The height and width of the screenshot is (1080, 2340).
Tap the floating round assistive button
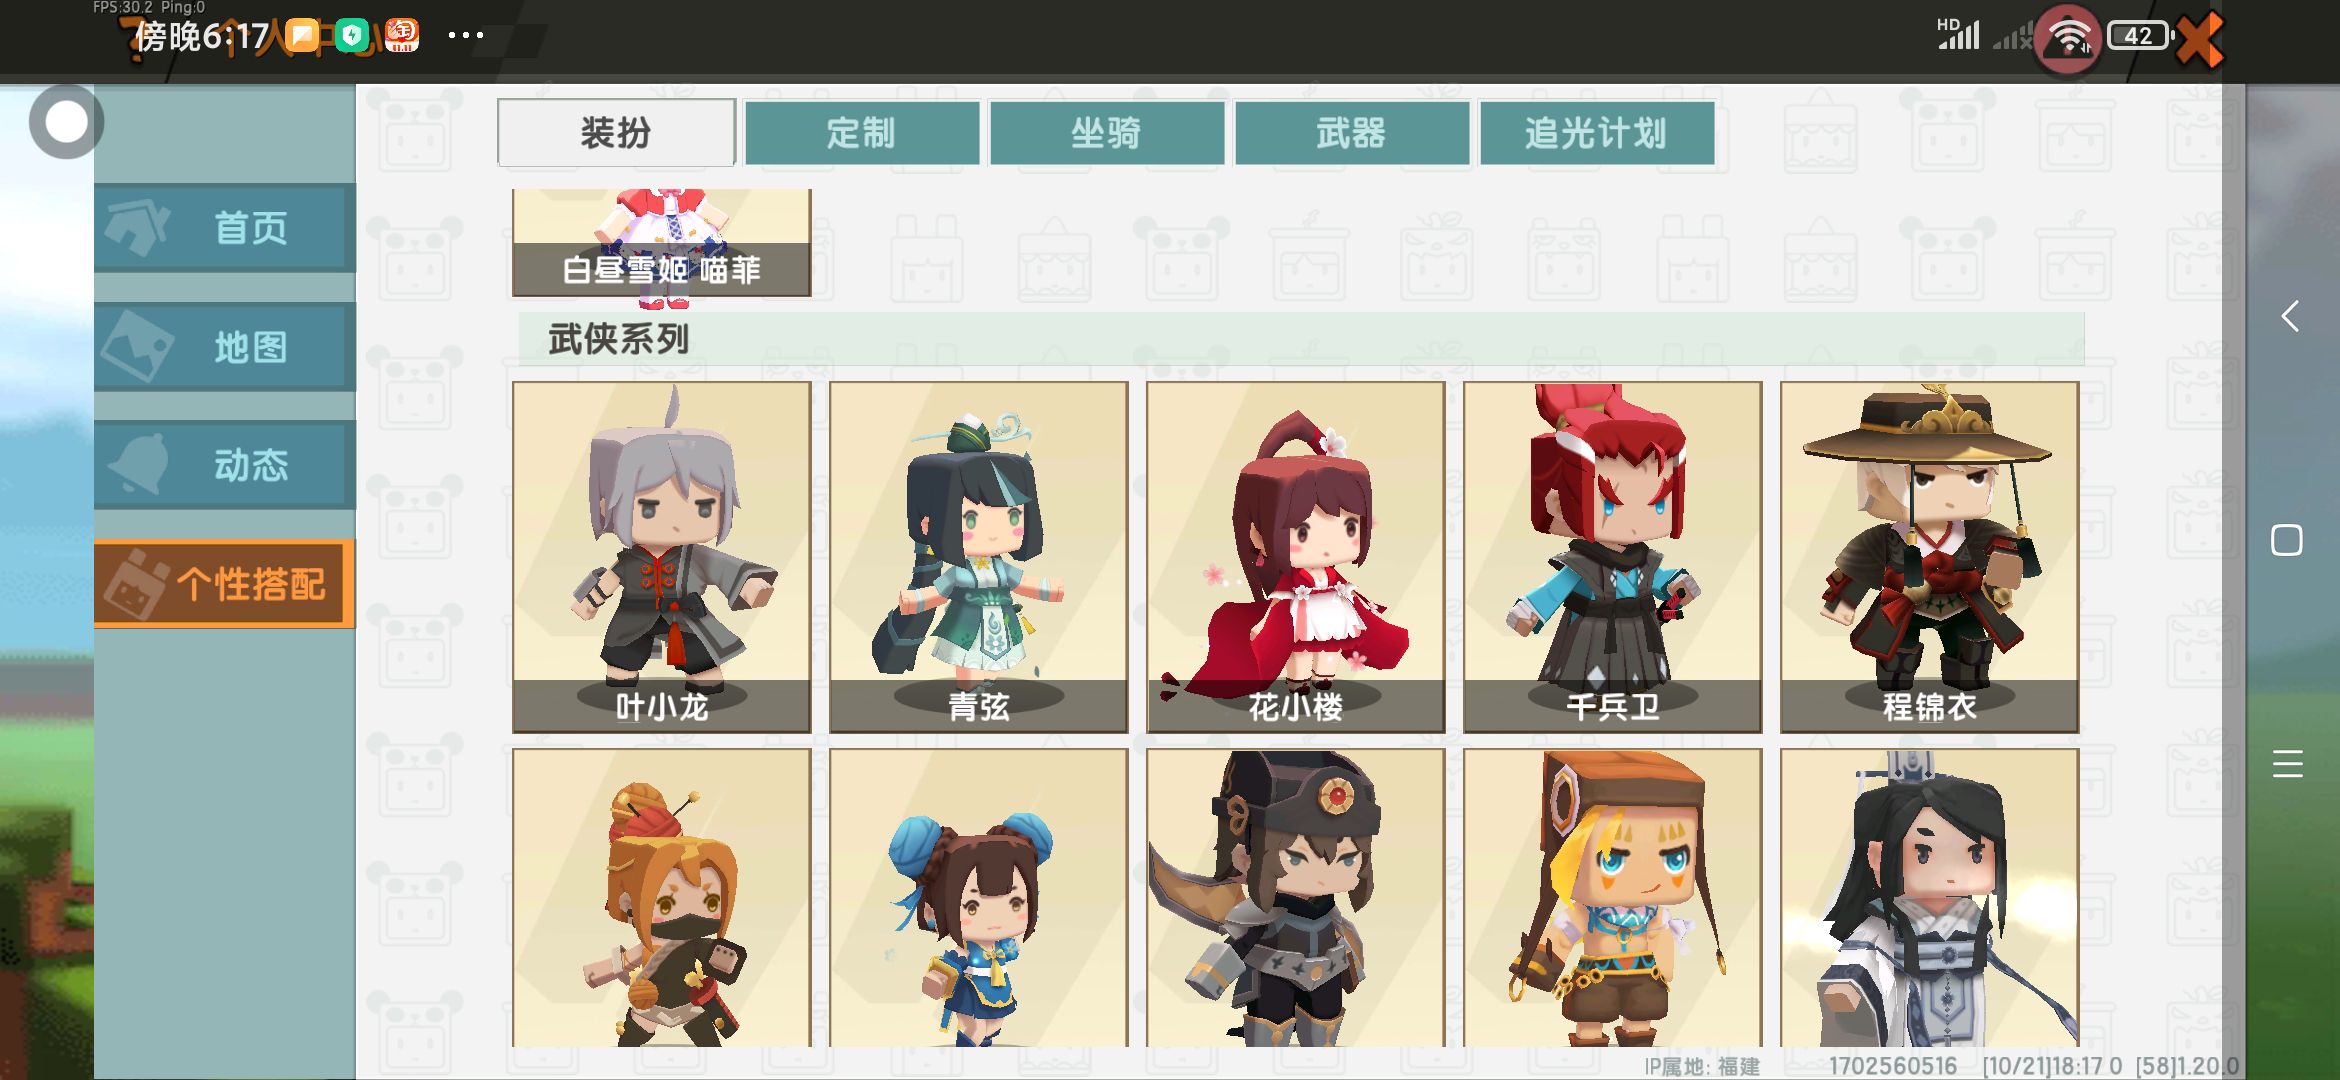[67, 122]
